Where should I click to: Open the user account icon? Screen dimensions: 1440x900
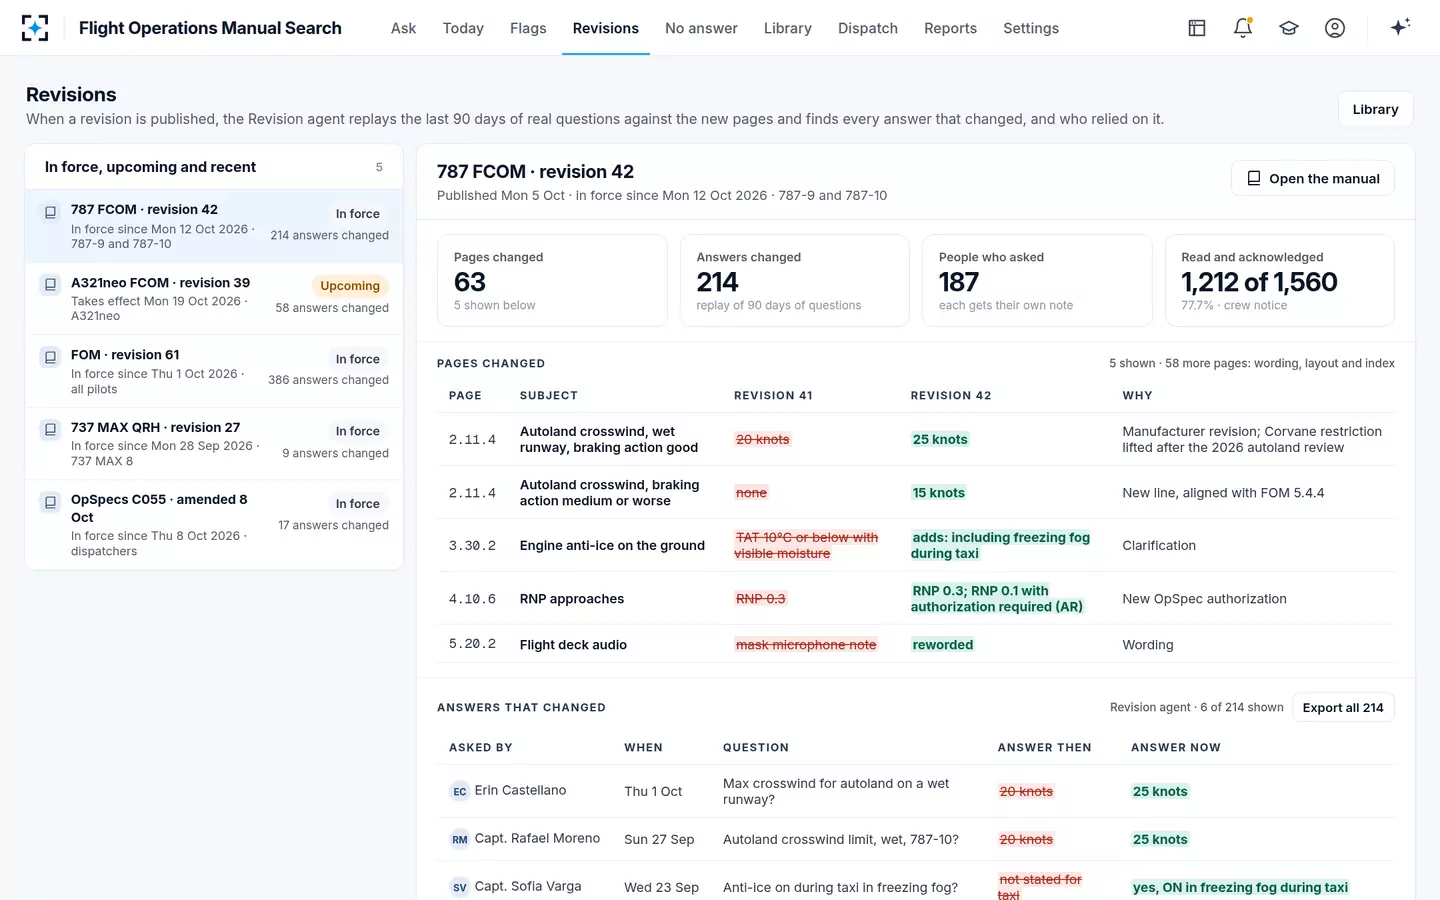1335,28
